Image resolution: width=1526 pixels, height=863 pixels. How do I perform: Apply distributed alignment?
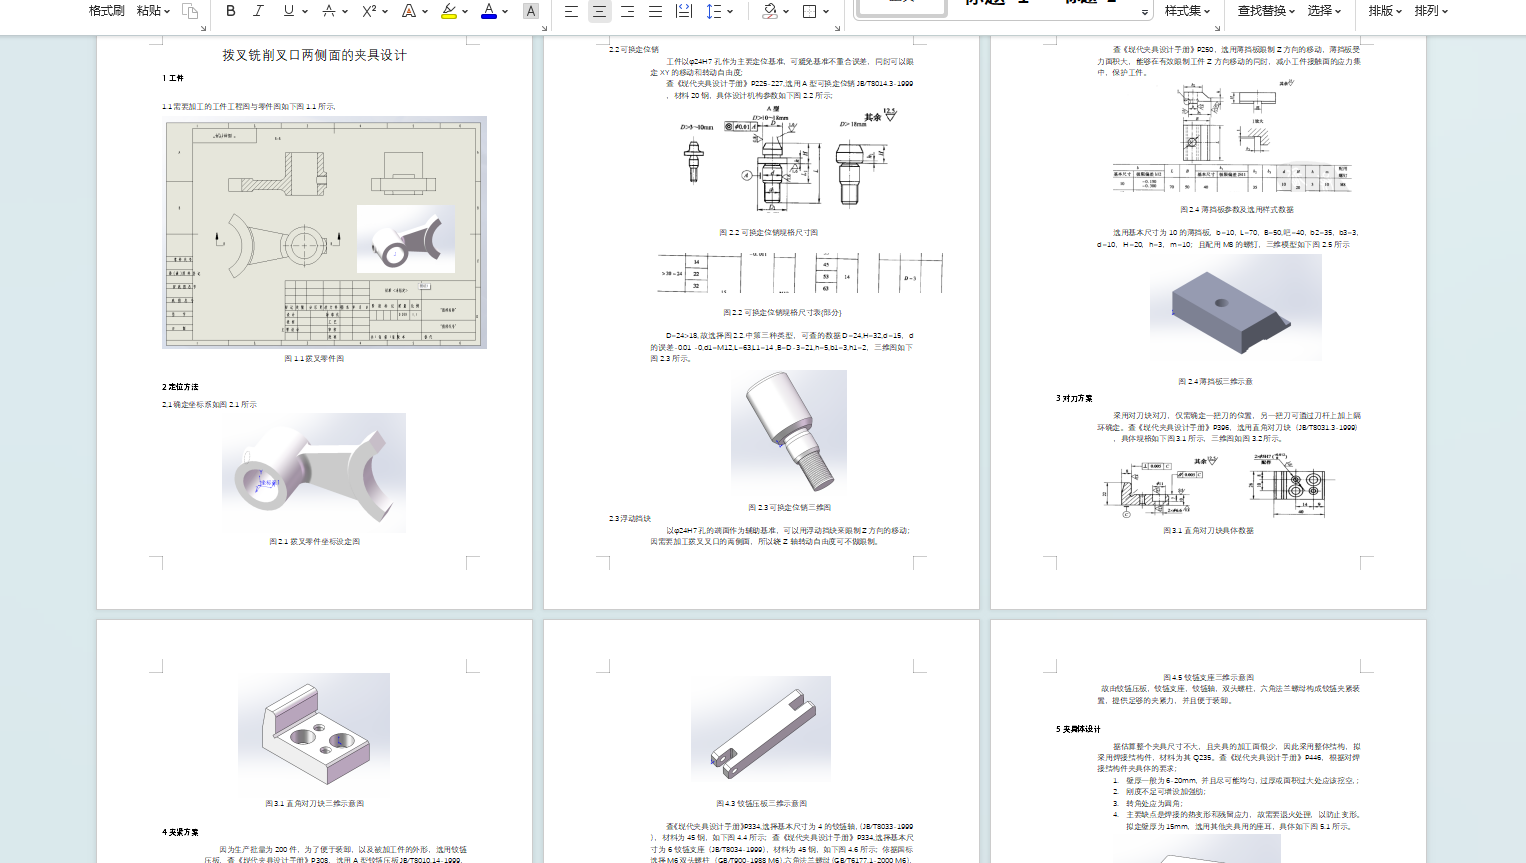tap(684, 11)
